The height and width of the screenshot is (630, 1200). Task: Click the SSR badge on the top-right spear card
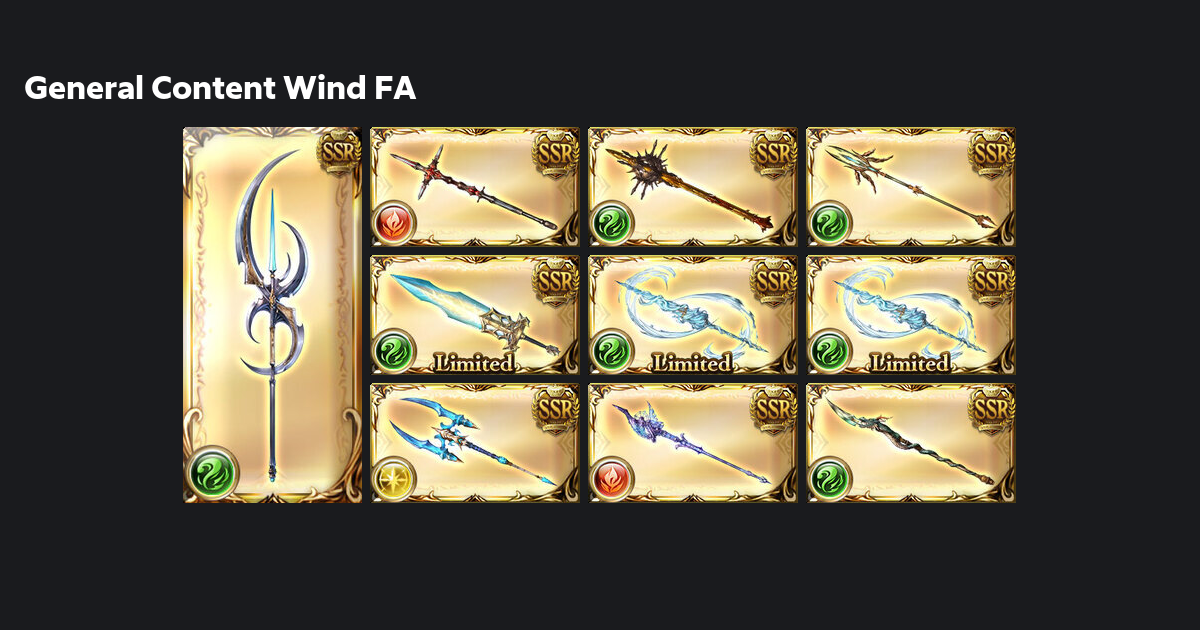point(992,151)
